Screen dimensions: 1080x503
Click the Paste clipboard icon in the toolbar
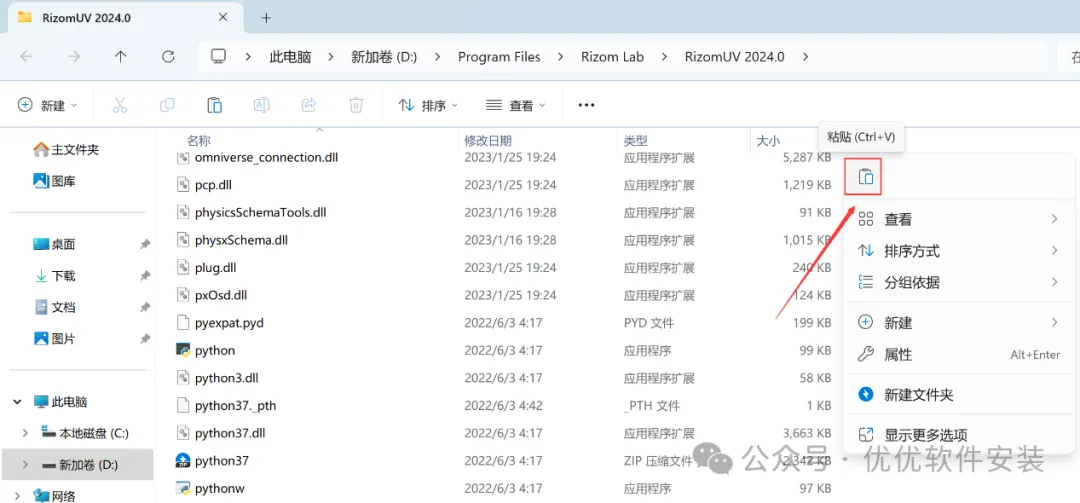[x=214, y=105]
